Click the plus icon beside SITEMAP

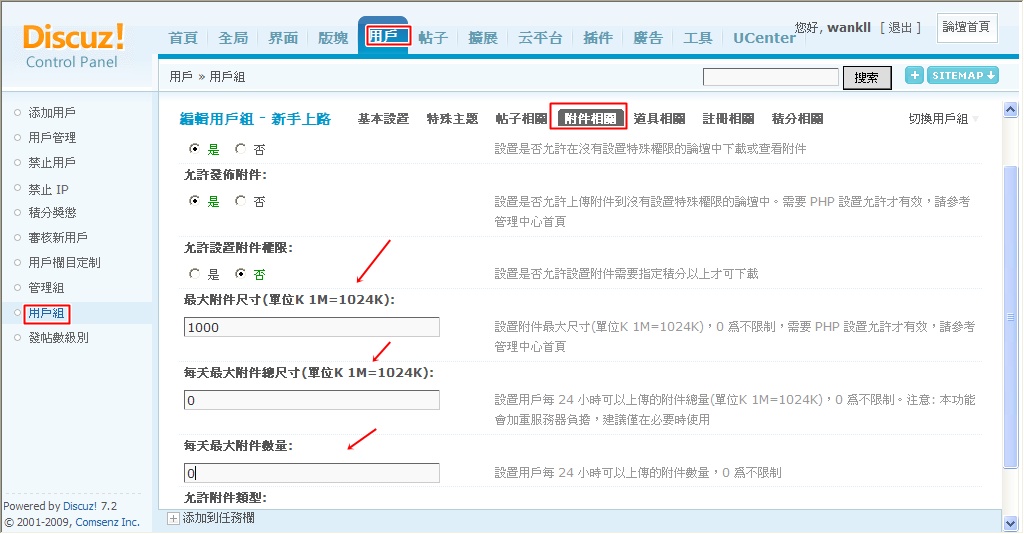pyautogui.click(x=914, y=76)
